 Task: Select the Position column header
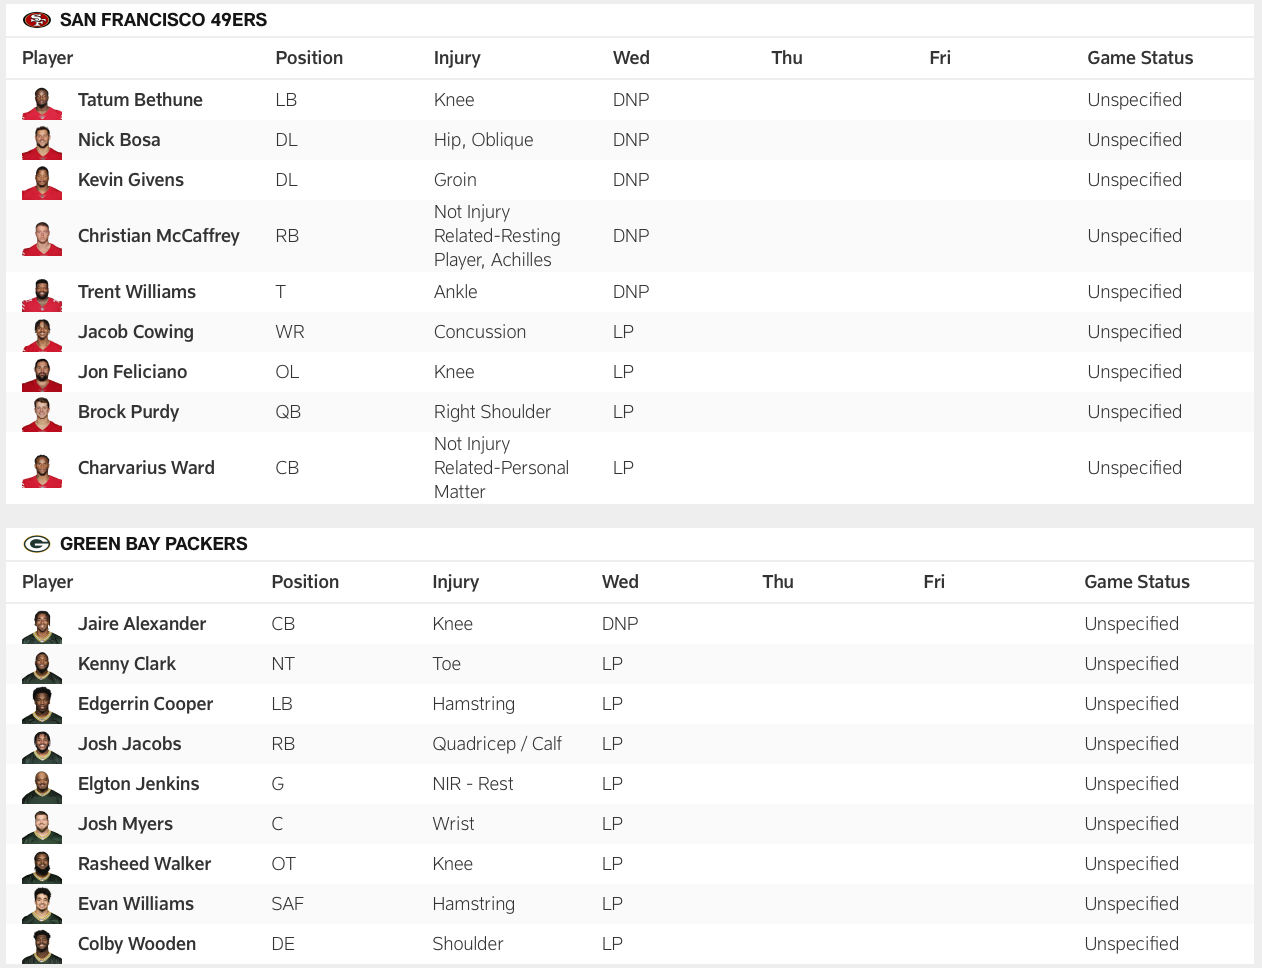309,58
